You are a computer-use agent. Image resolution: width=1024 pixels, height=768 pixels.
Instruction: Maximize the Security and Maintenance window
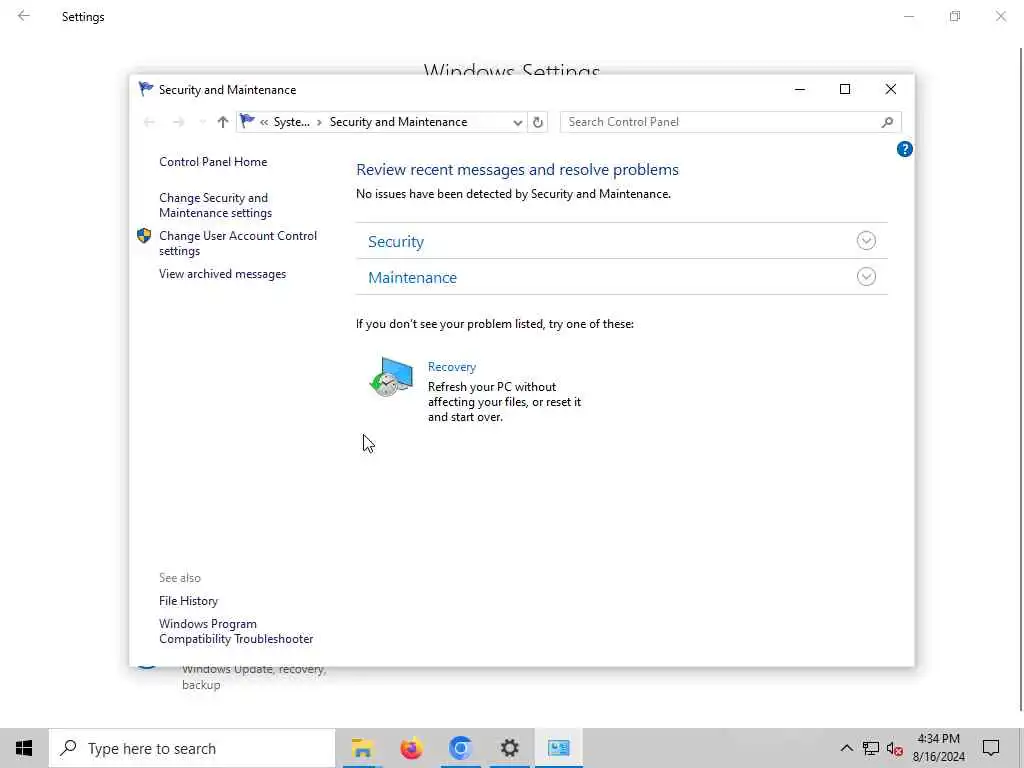point(845,89)
